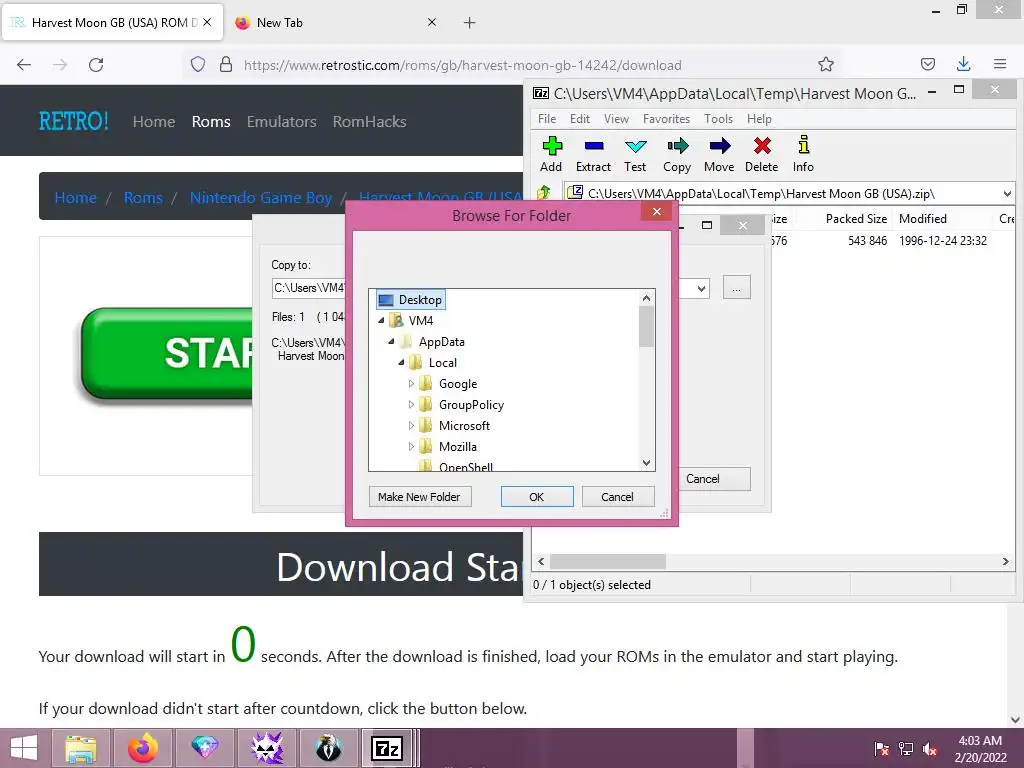
Task: Click the Nintendo Game Boy breadcrumb
Action: [261, 197]
